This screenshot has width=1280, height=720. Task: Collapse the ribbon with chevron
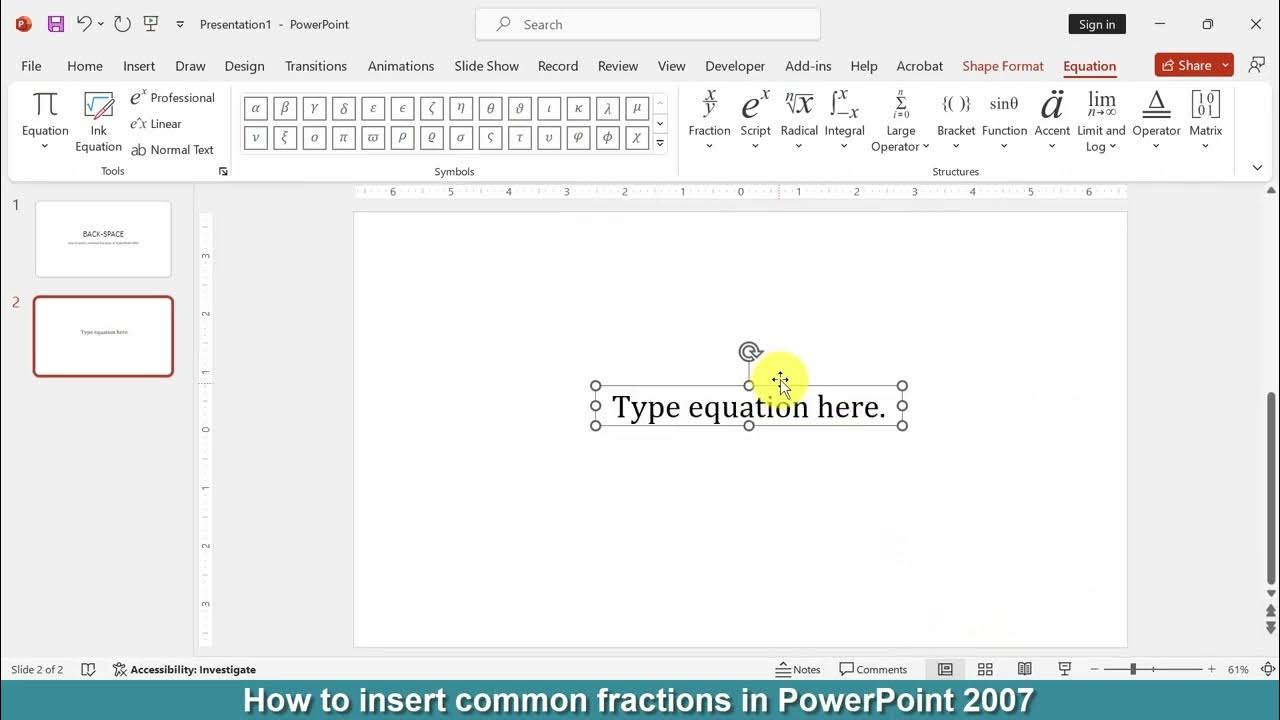[1257, 168]
